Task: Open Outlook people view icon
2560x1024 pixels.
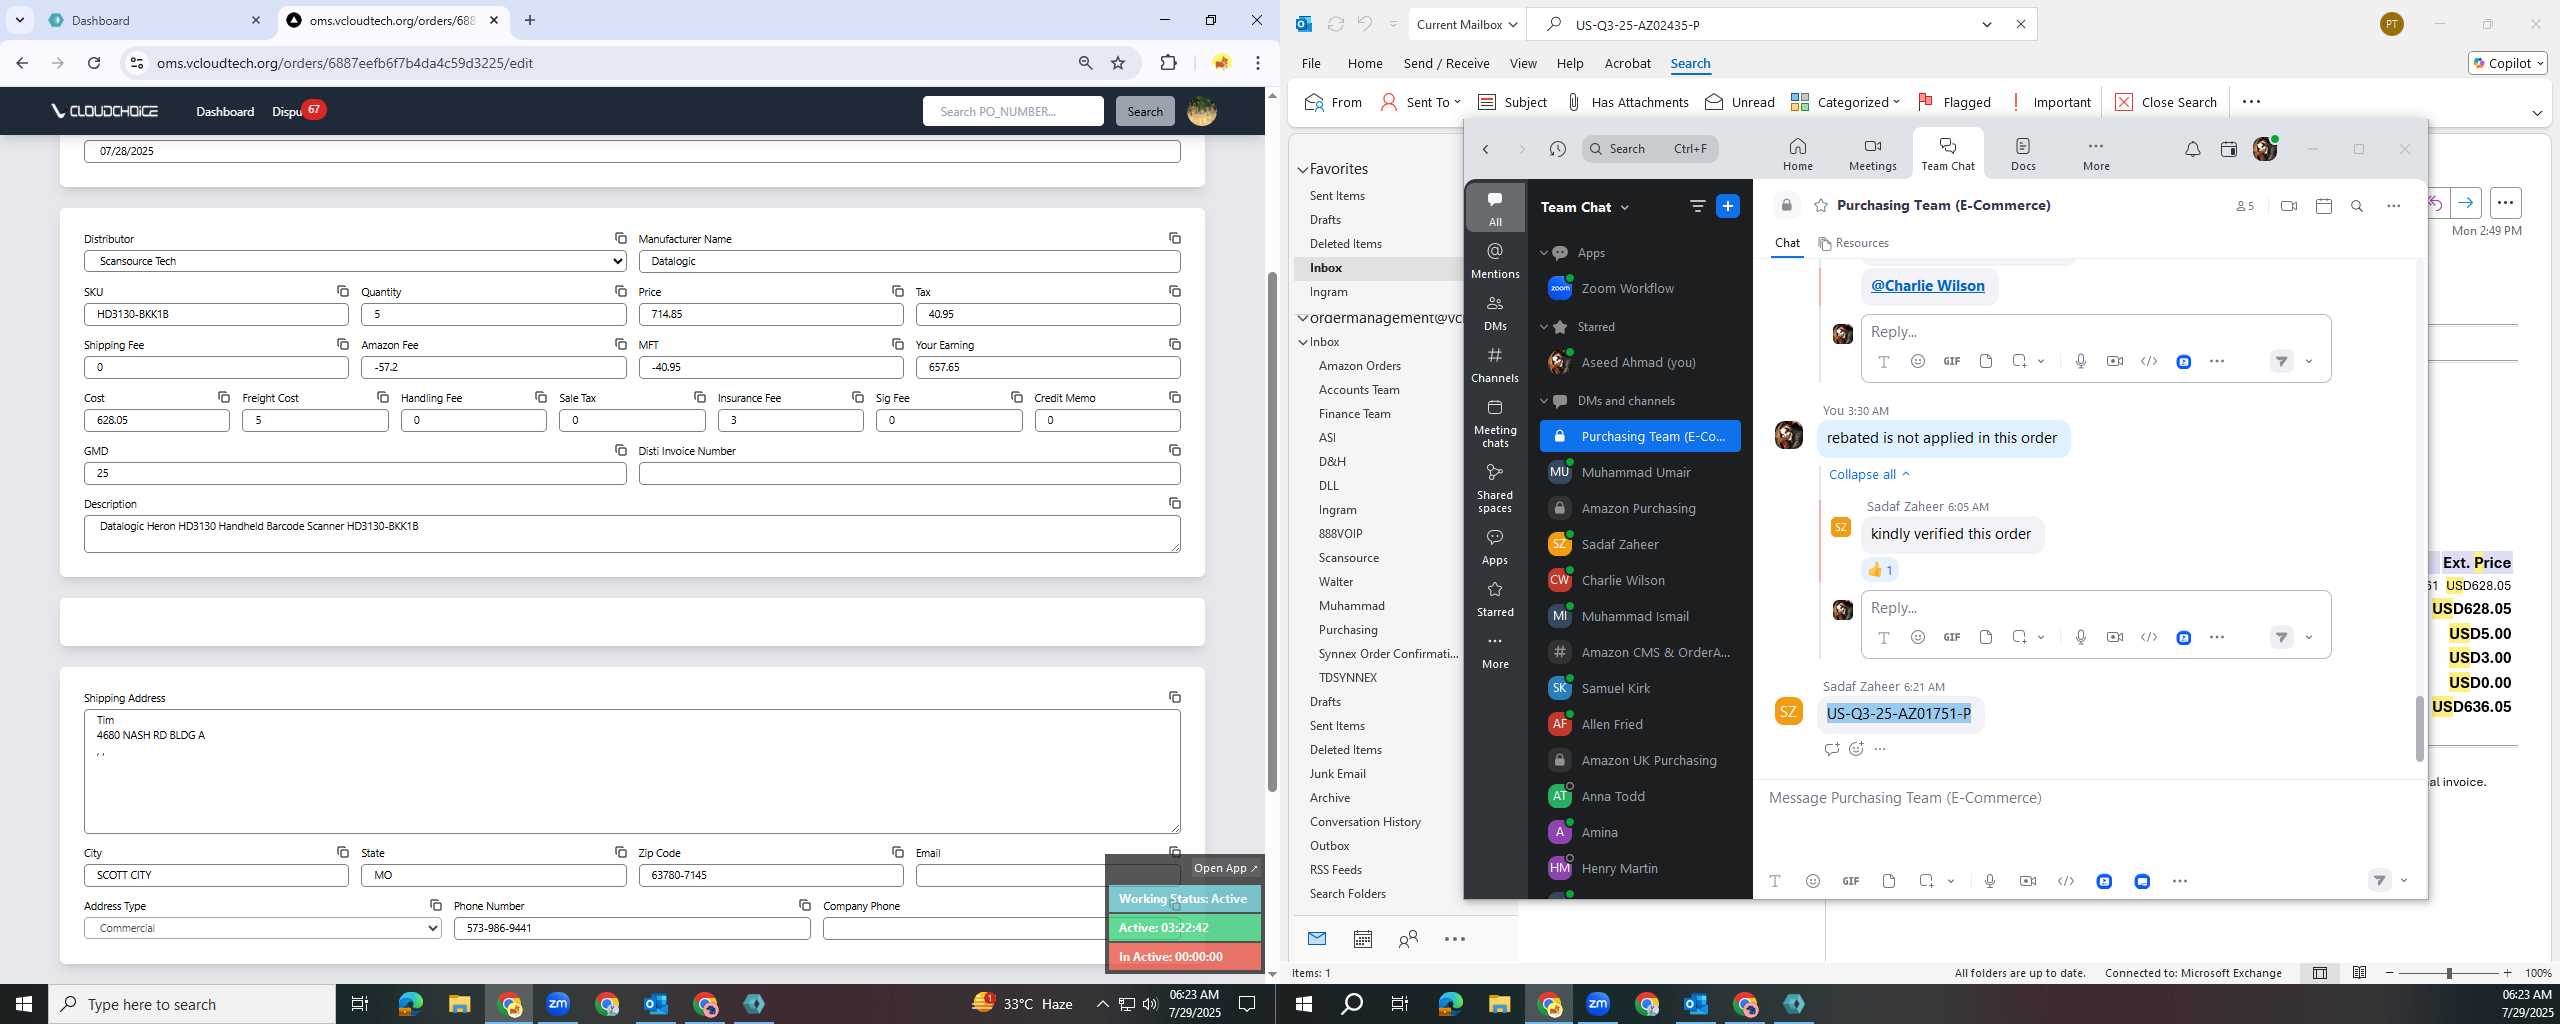Action: 1408,939
